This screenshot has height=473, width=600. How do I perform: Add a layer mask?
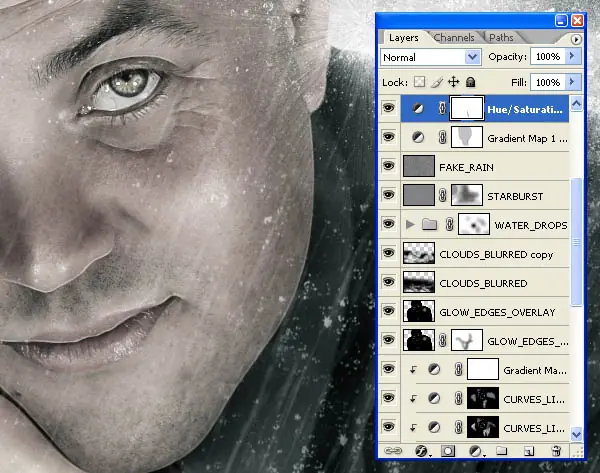pyautogui.click(x=448, y=451)
